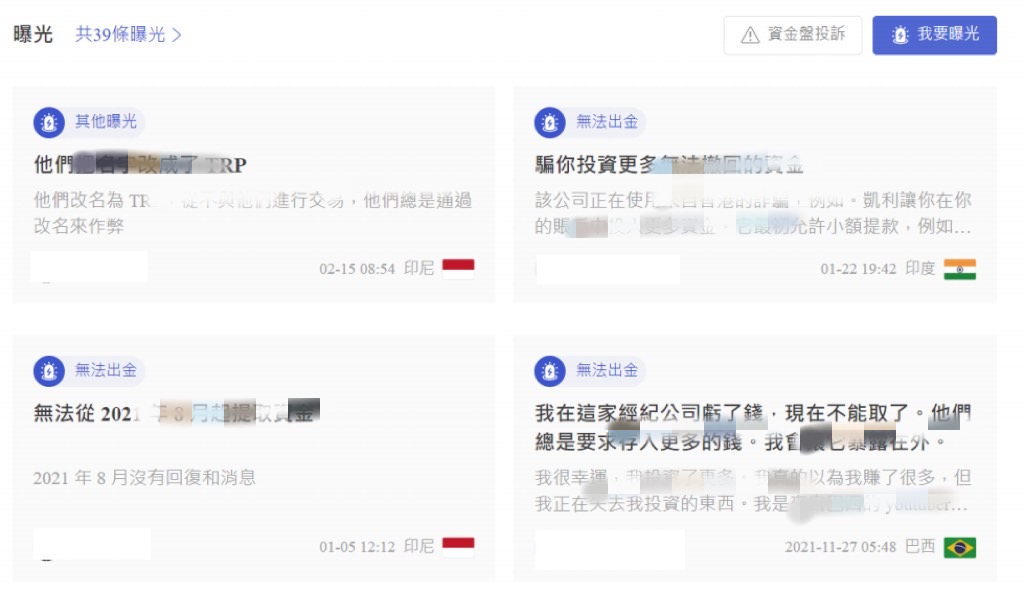The image size is (1024, 590).
Task: Open the 資金盤投訴 complaint button
Action: coord(792,35)
